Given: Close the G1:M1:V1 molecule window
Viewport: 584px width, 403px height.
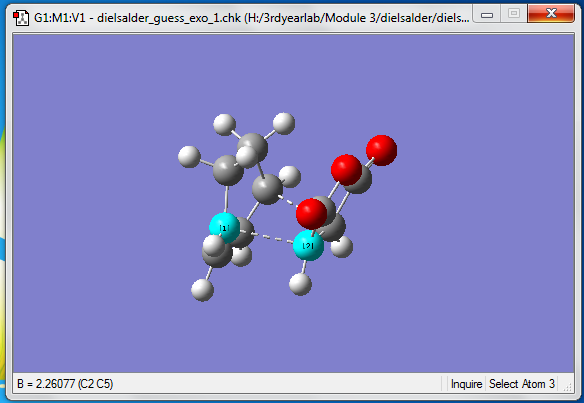Looking at the screenshot, I should click(551, 14).
